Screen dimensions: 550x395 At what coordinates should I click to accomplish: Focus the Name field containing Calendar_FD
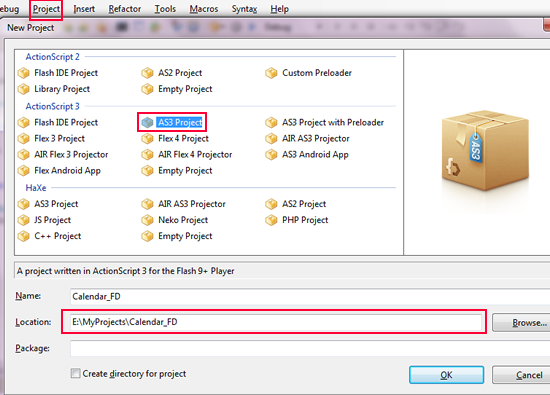pos(310,296)
